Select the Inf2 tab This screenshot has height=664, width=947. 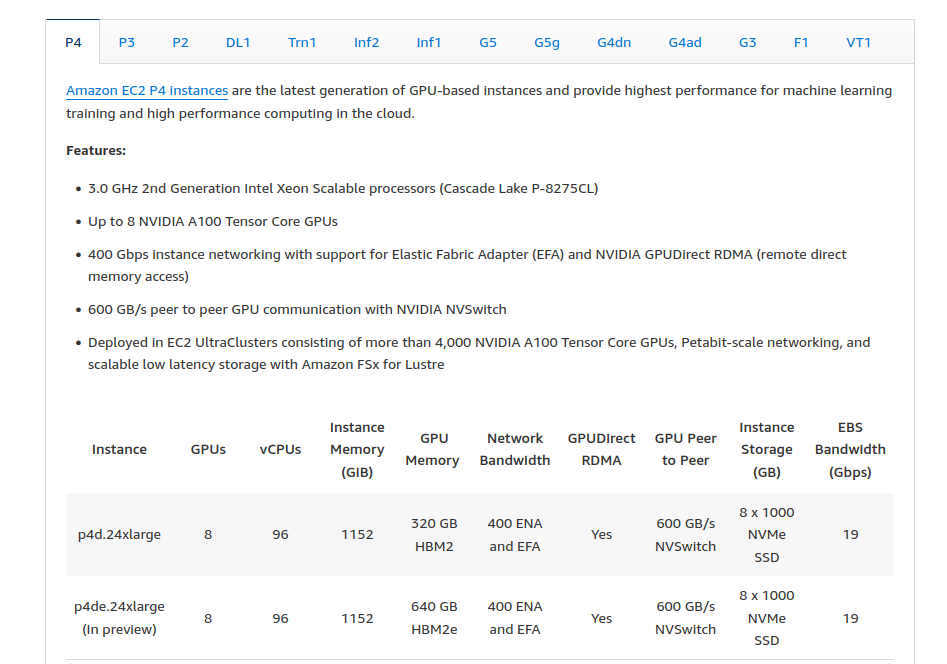pos(367,42)
